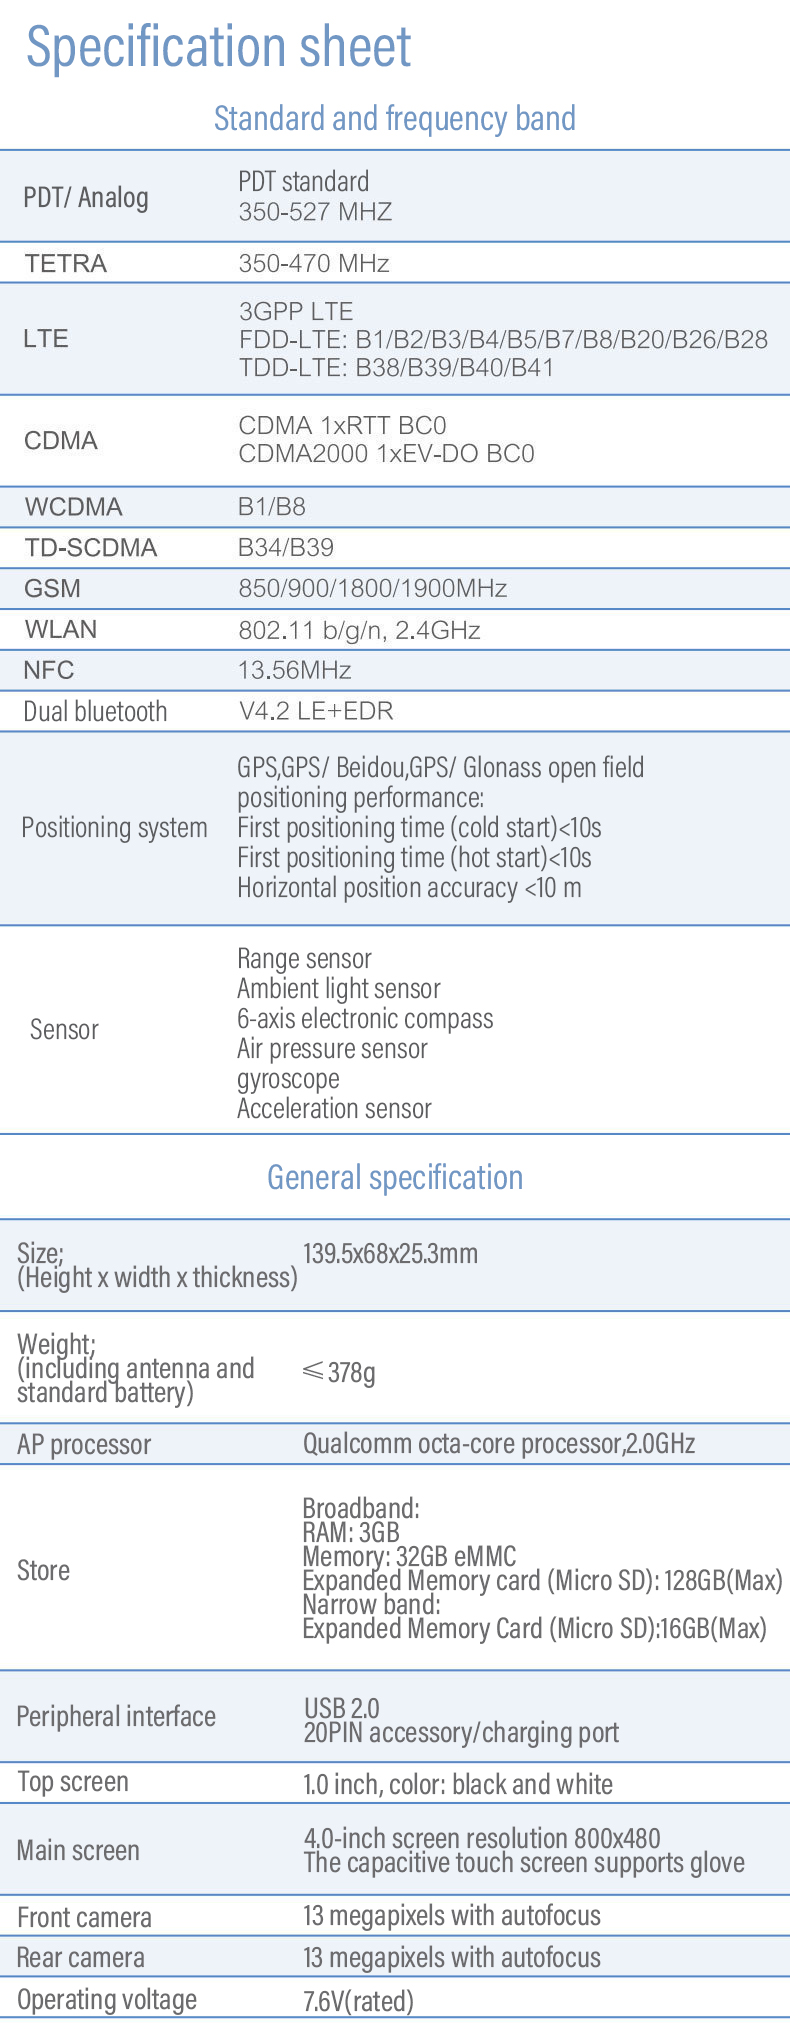Select the WCDMA row label
This screenshot has height=2030, width=790.
(x=73, y=507)
